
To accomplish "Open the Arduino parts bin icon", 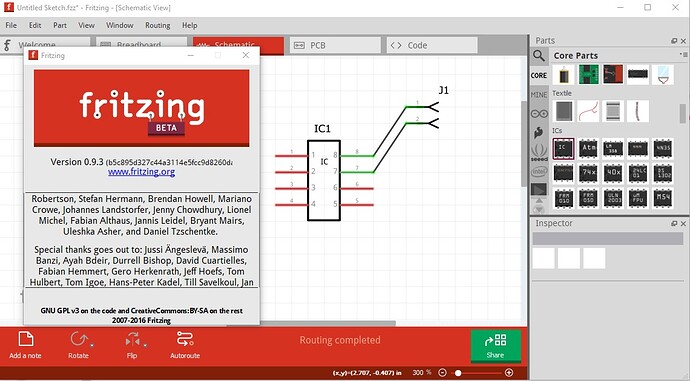I will [539, 114].
